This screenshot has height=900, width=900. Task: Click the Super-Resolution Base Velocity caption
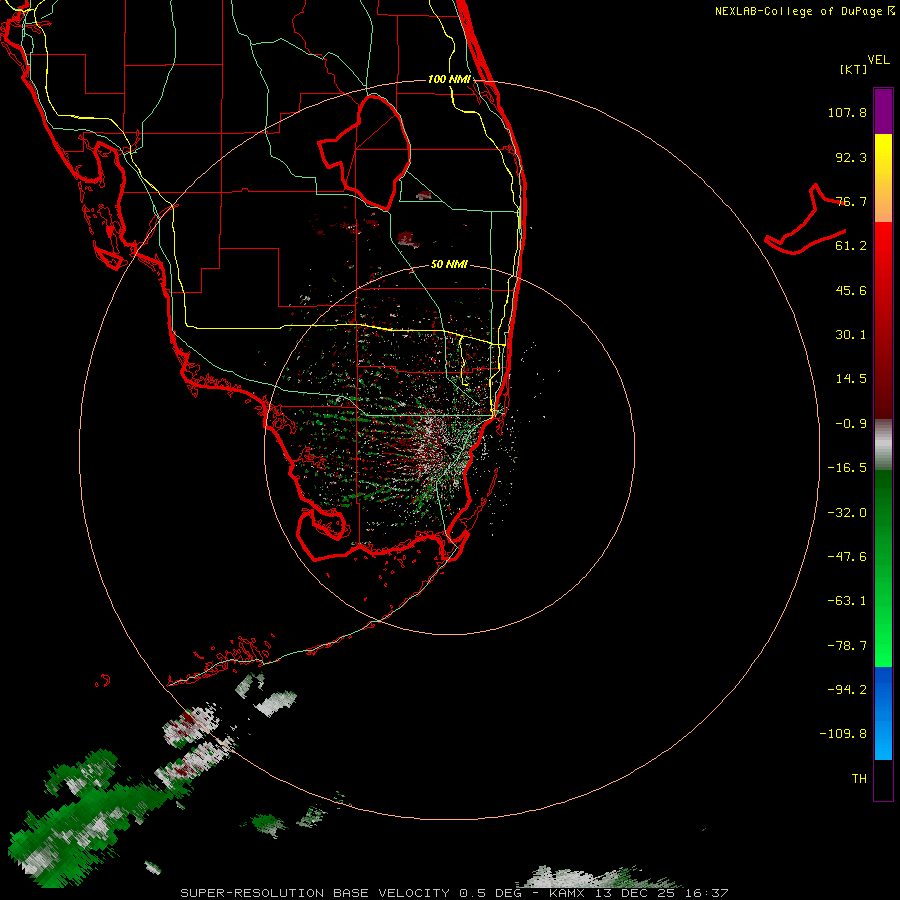(455, 893)
